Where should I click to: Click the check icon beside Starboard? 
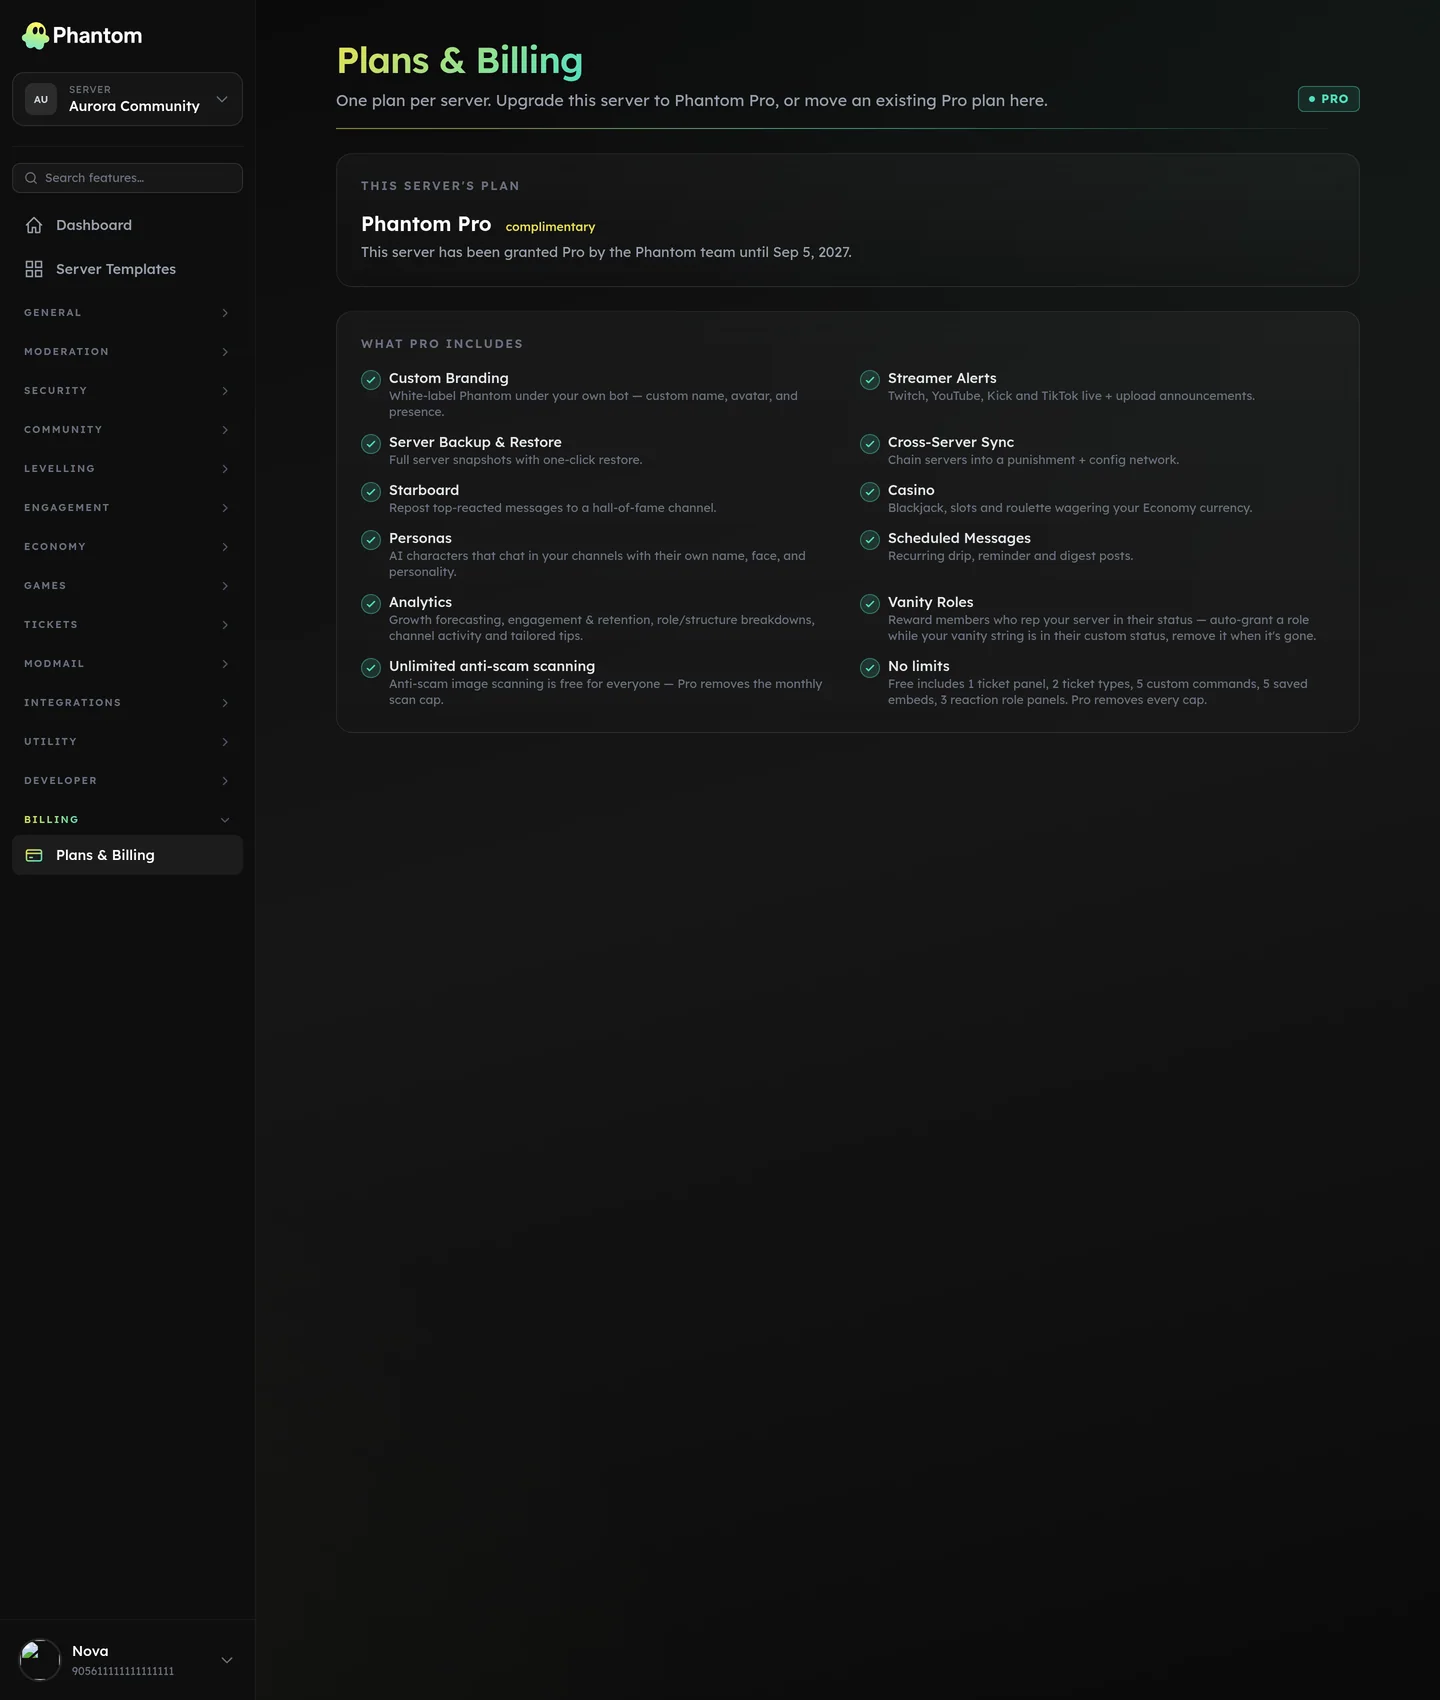coord(371,492)
